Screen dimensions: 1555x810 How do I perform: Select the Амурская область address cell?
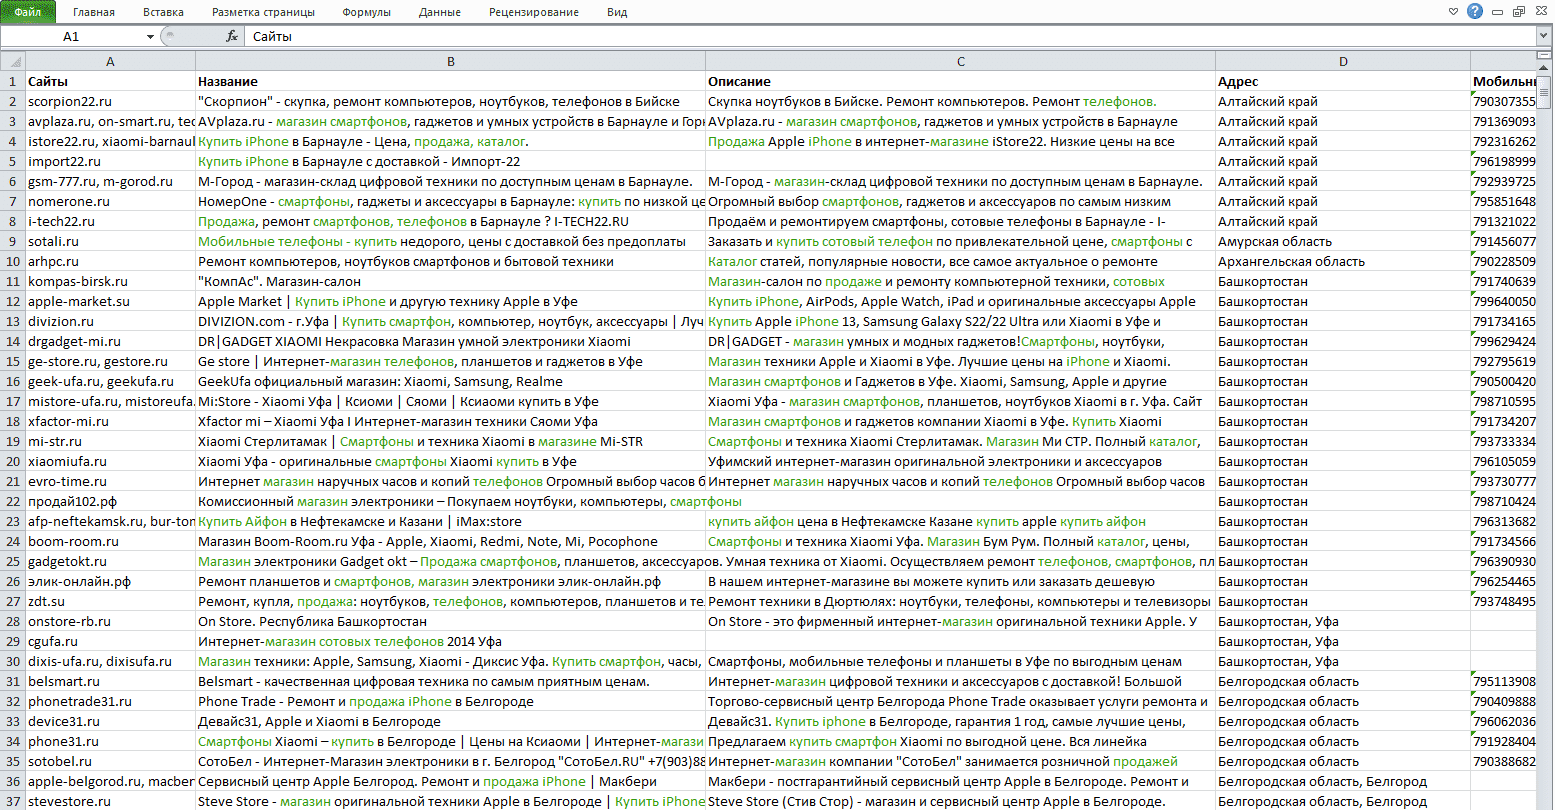pos(1343,241)
